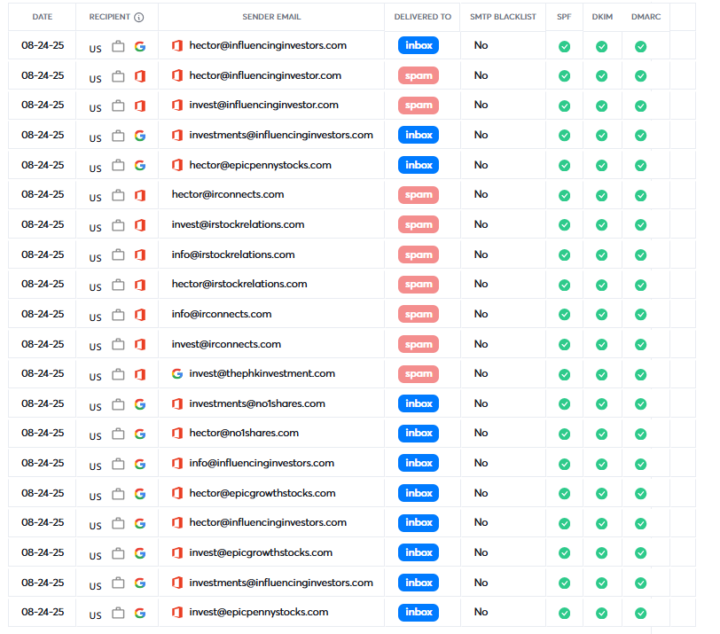720x634 pixels.
Task: Click the DKIM column header
Action: pos(602,17)
